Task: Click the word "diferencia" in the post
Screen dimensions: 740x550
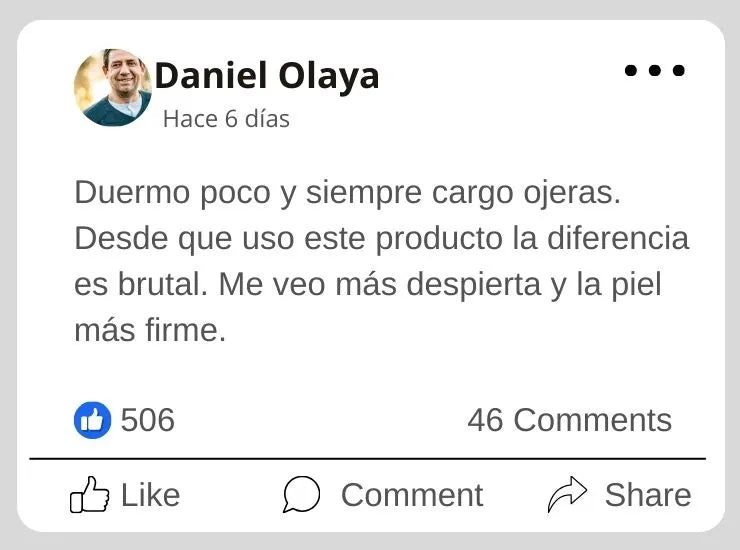Action: pyautogui.click(x=620, y=239)
